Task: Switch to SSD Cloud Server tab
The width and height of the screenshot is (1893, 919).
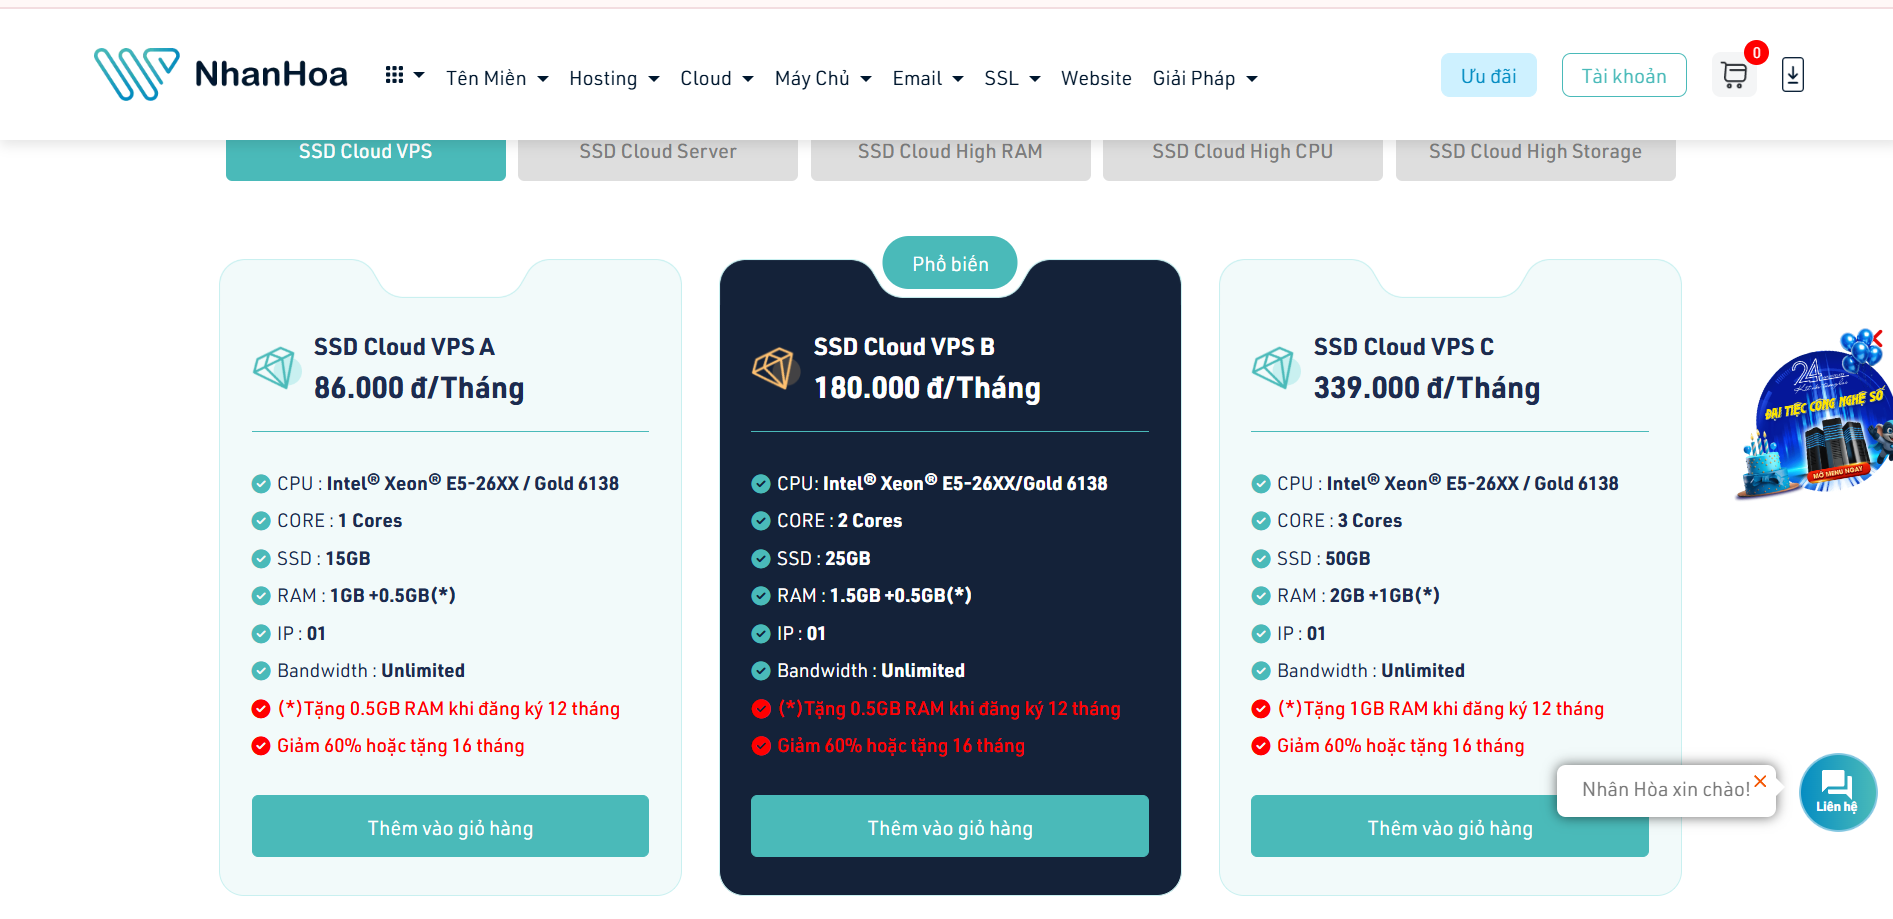Action: 657,152
